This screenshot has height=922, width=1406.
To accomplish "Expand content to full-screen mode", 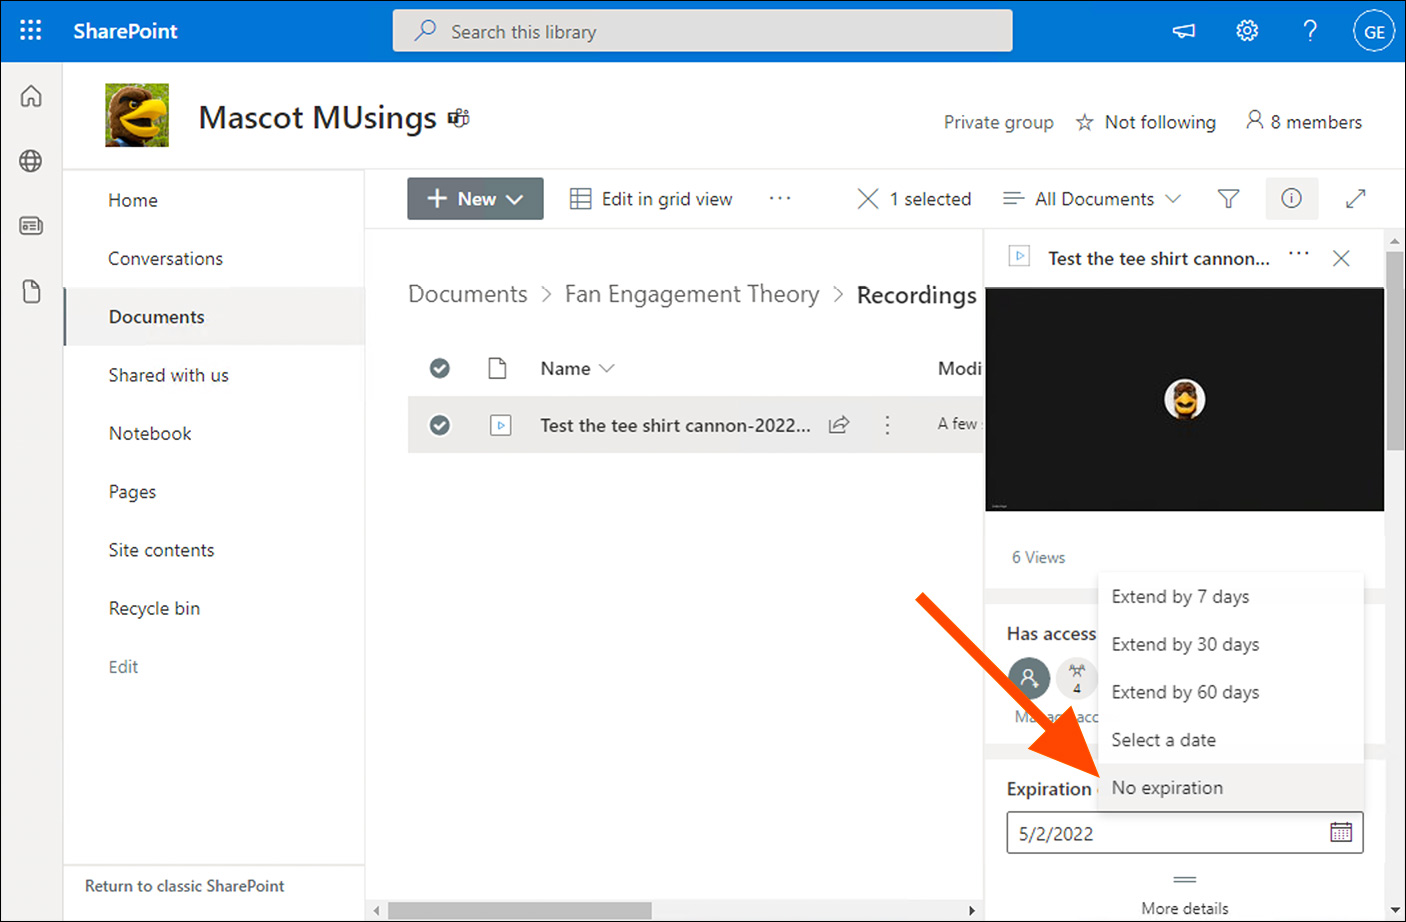I will coord(1355,199).
